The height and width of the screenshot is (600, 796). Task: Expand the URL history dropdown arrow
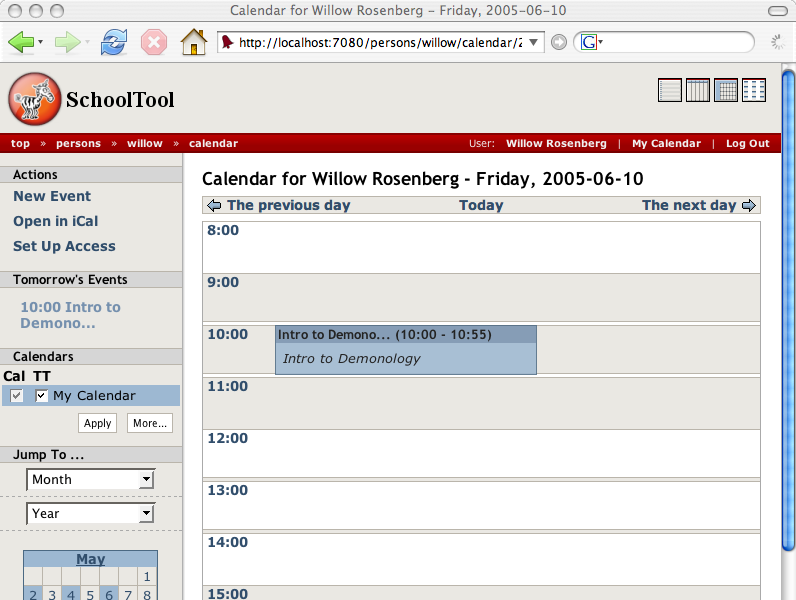coord(534,42)
